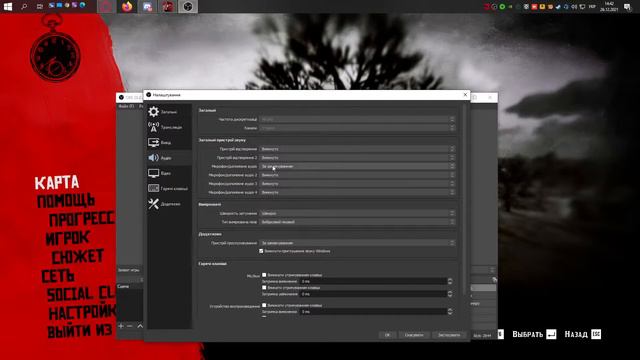Close the settings dialog with X

point(465,95)
